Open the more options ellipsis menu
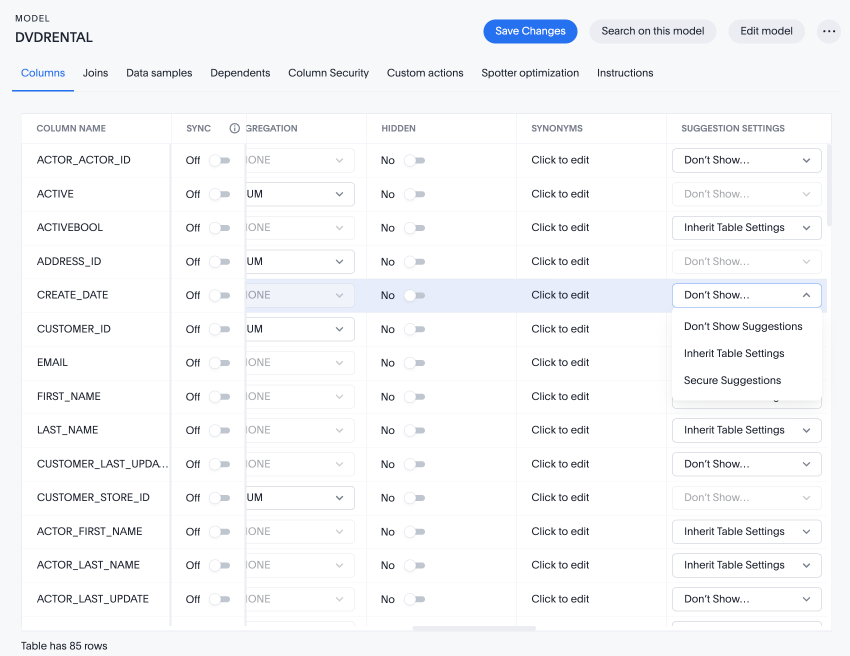The height and width of the screenshot is (656, 850). (828, 31)
